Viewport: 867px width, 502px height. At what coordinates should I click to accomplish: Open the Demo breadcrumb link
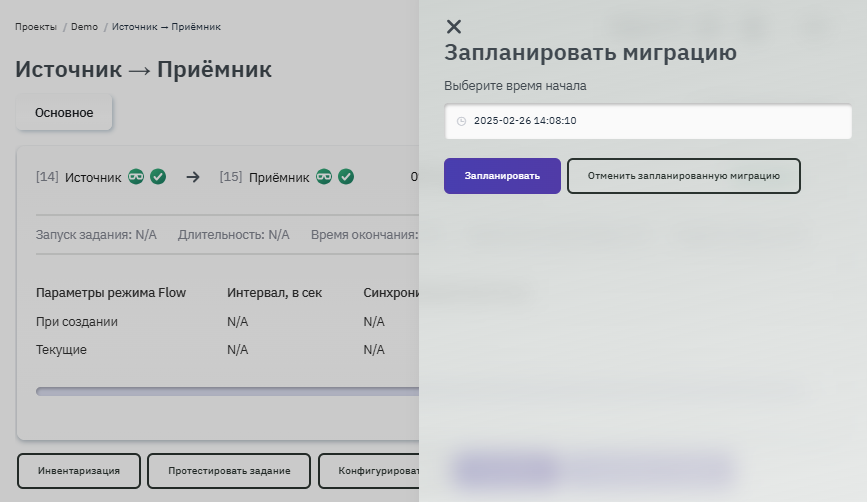tap(84, 27)
